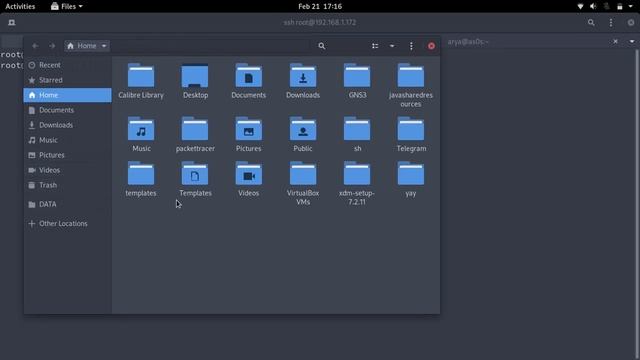Open the Files three-dot menu
The image size is (640, 360).
click(x=411, y=46)
